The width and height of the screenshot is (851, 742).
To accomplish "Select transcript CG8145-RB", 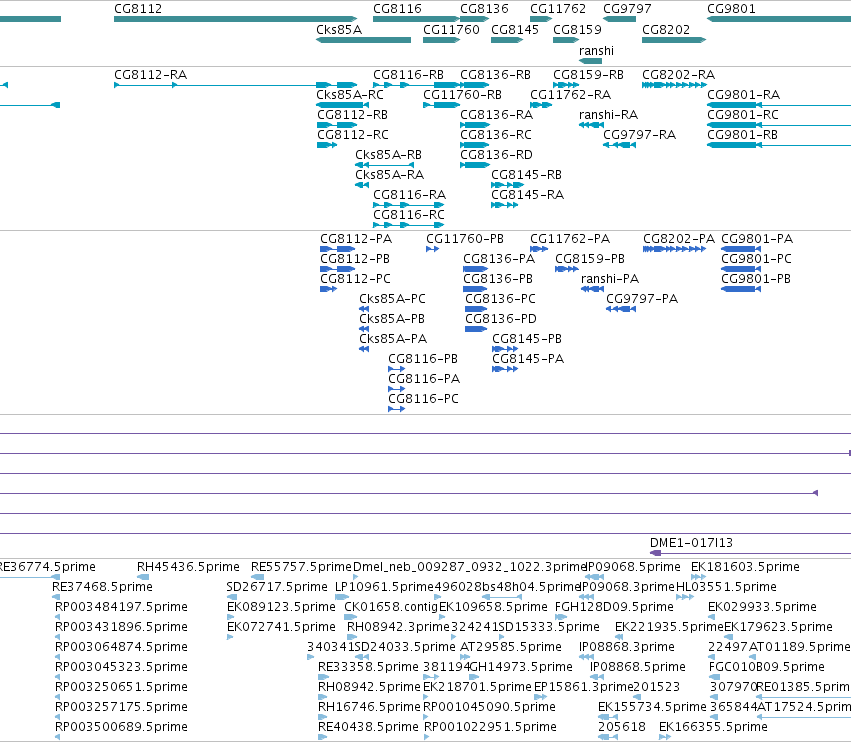I will coord(507,185).
